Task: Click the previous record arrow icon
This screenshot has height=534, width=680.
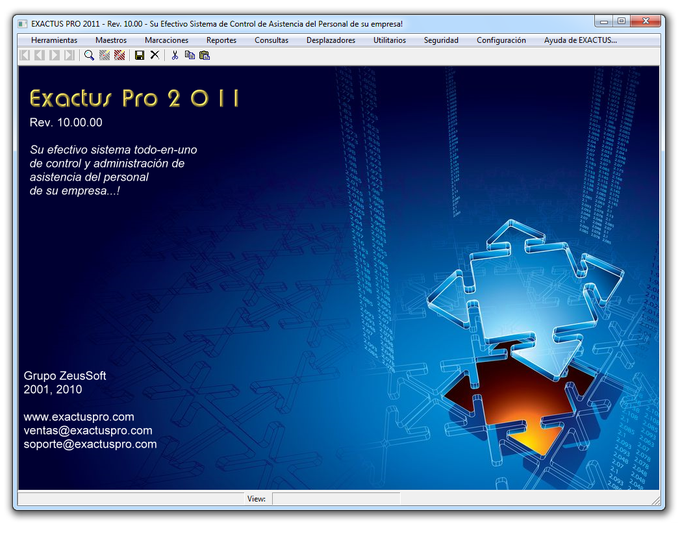Action: coord(40,56)
